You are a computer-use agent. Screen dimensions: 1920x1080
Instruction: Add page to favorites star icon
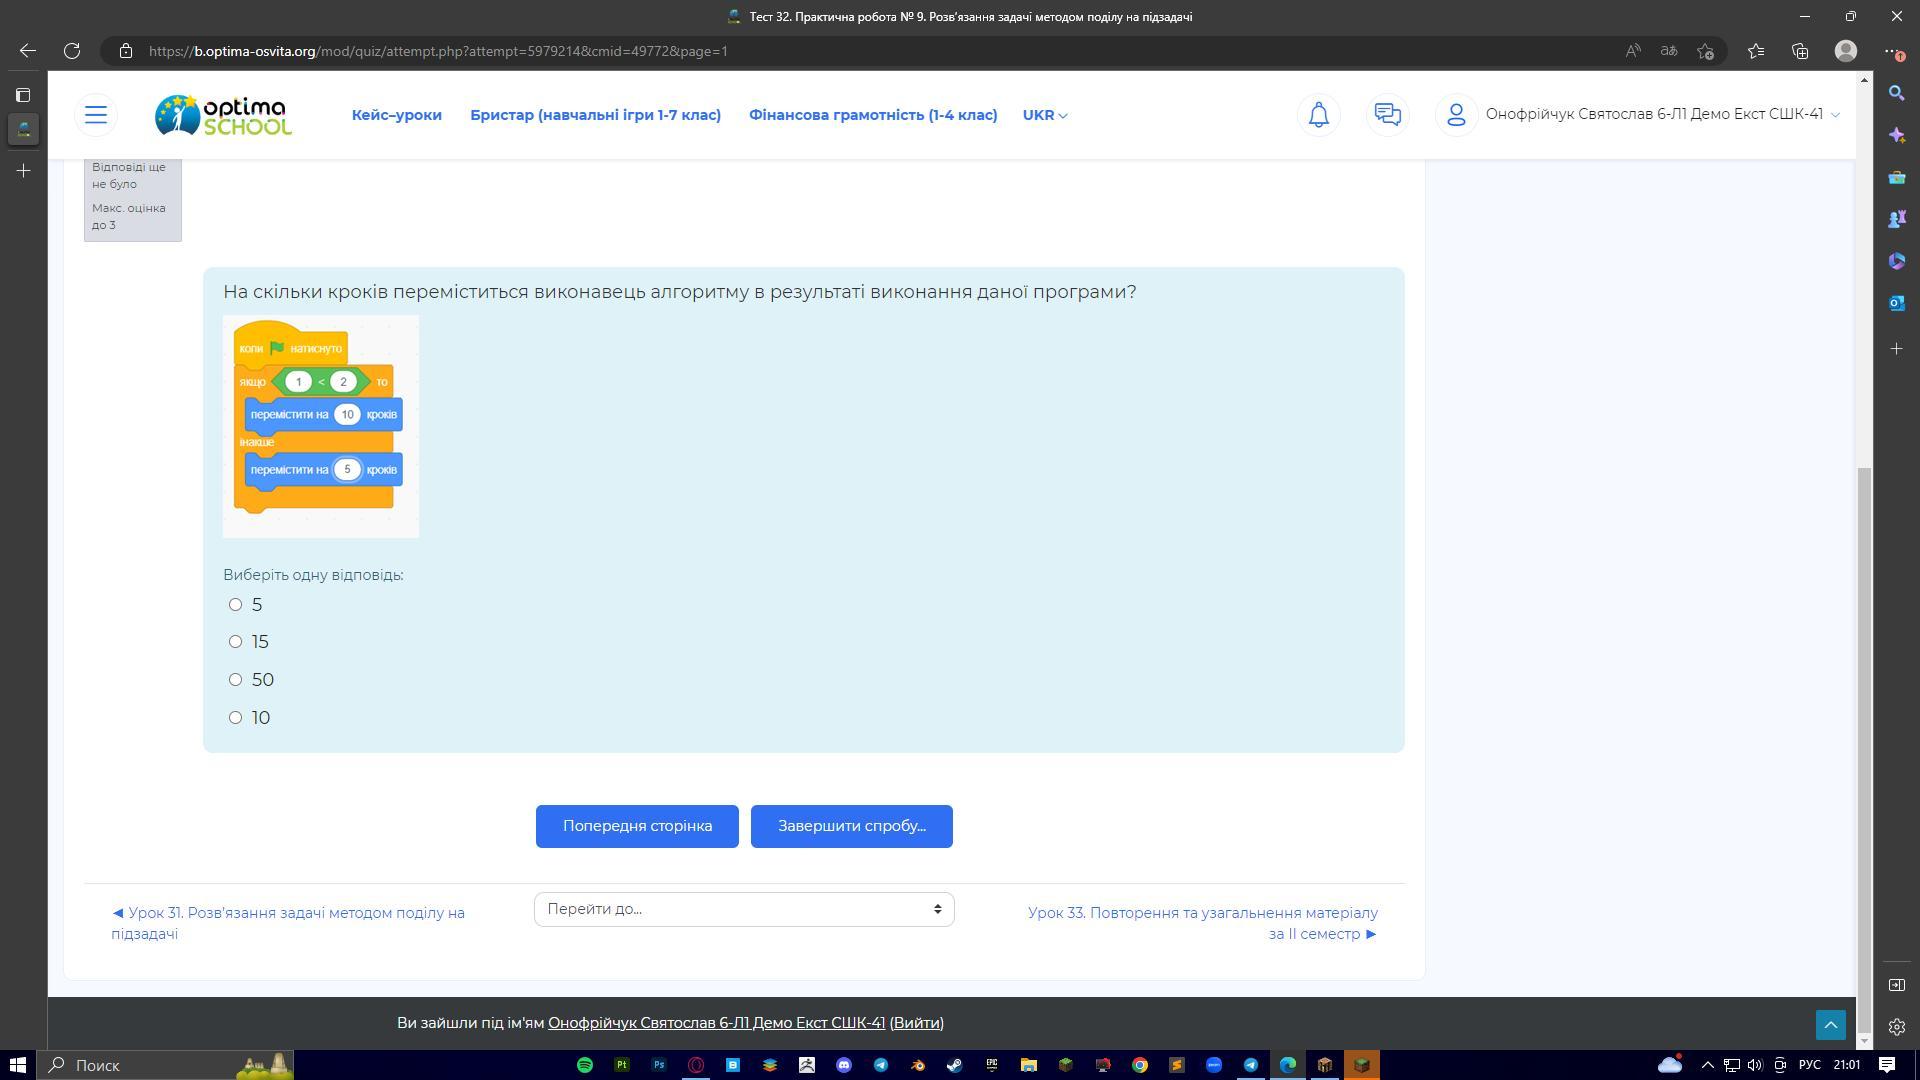1706,51
